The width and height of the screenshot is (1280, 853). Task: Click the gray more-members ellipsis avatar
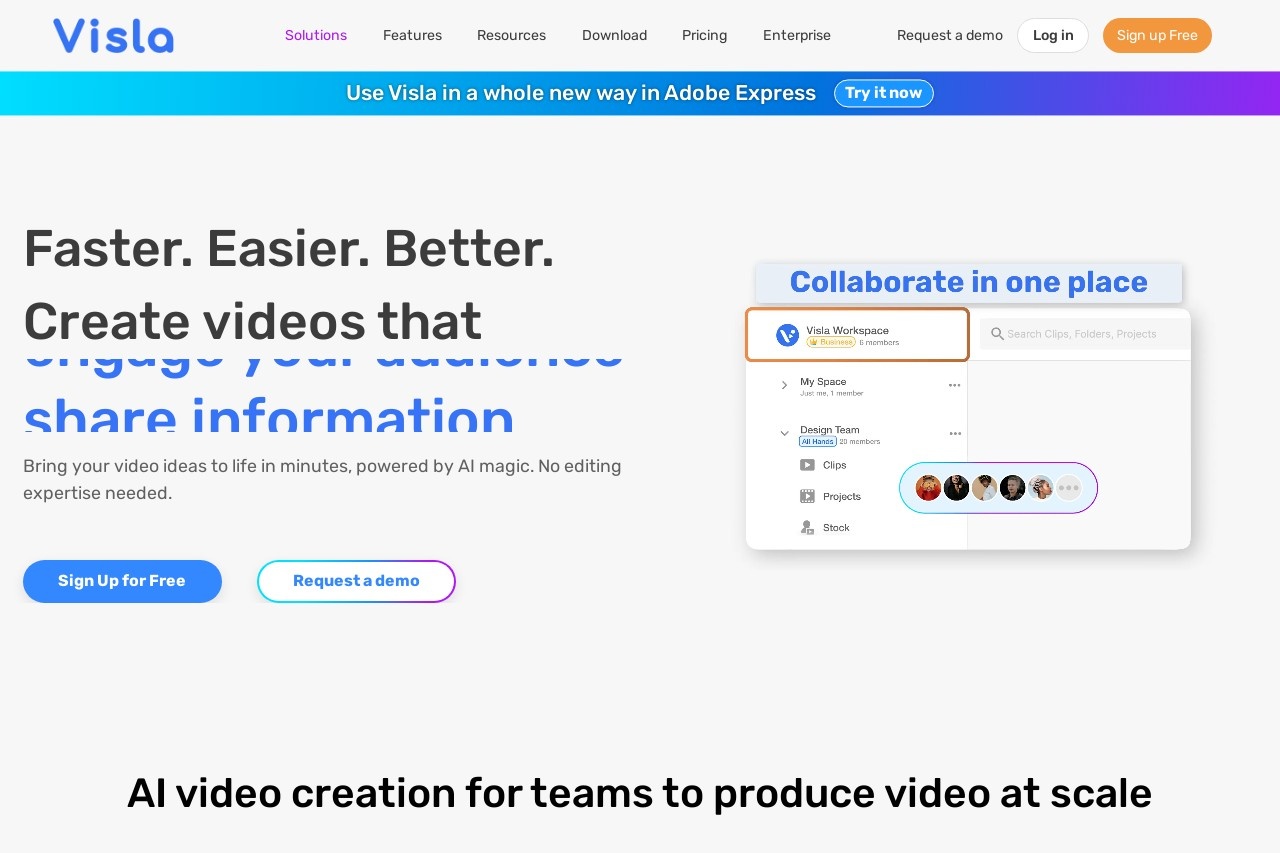point(1069,488)
